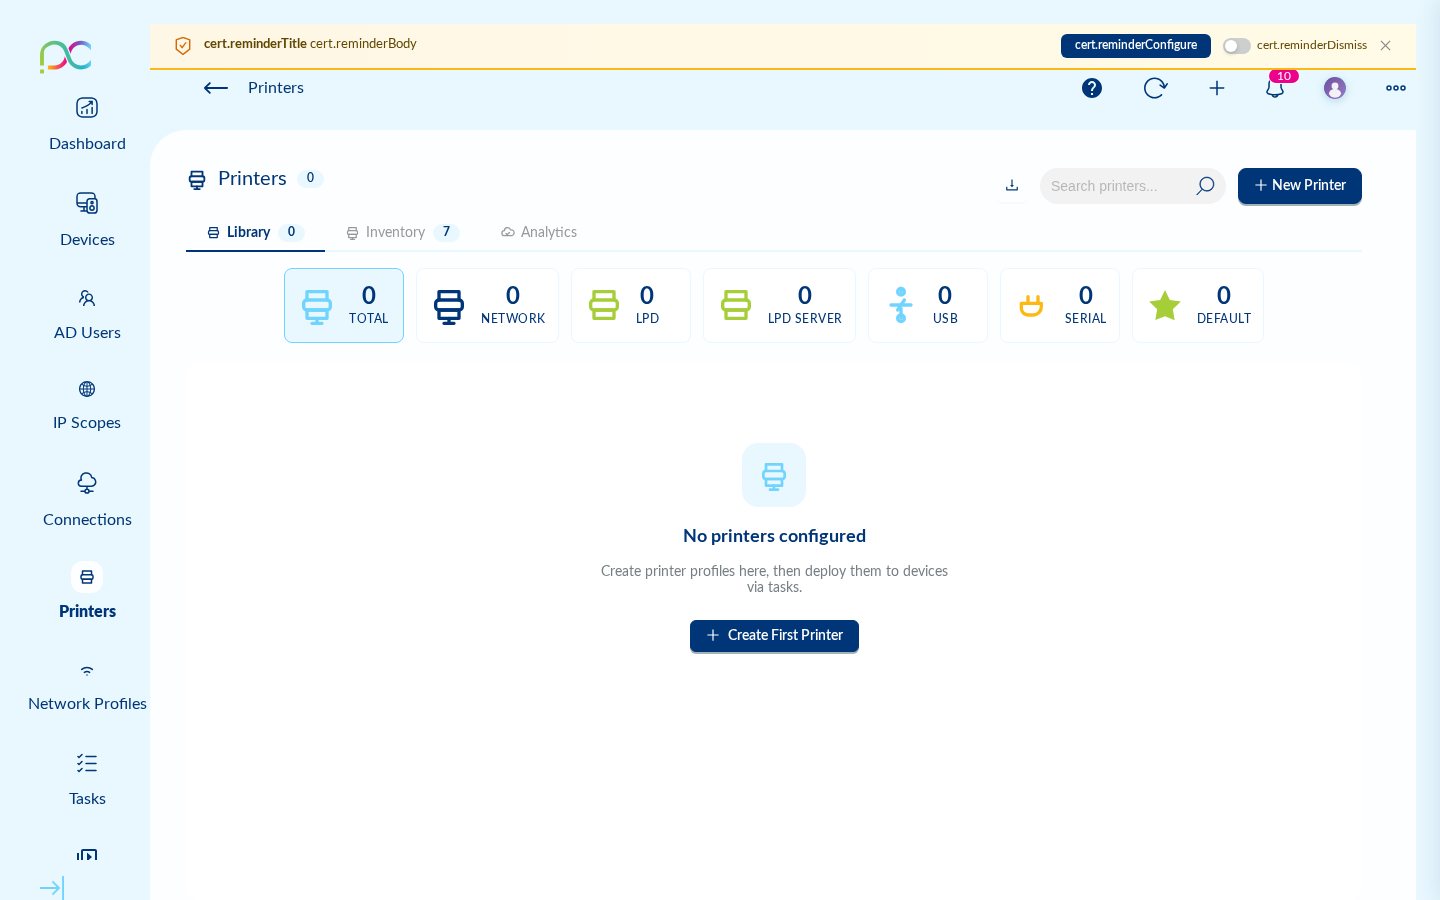Click the New Printer button
Viewport: 1440px width, 900px height.
point(1299,186)
